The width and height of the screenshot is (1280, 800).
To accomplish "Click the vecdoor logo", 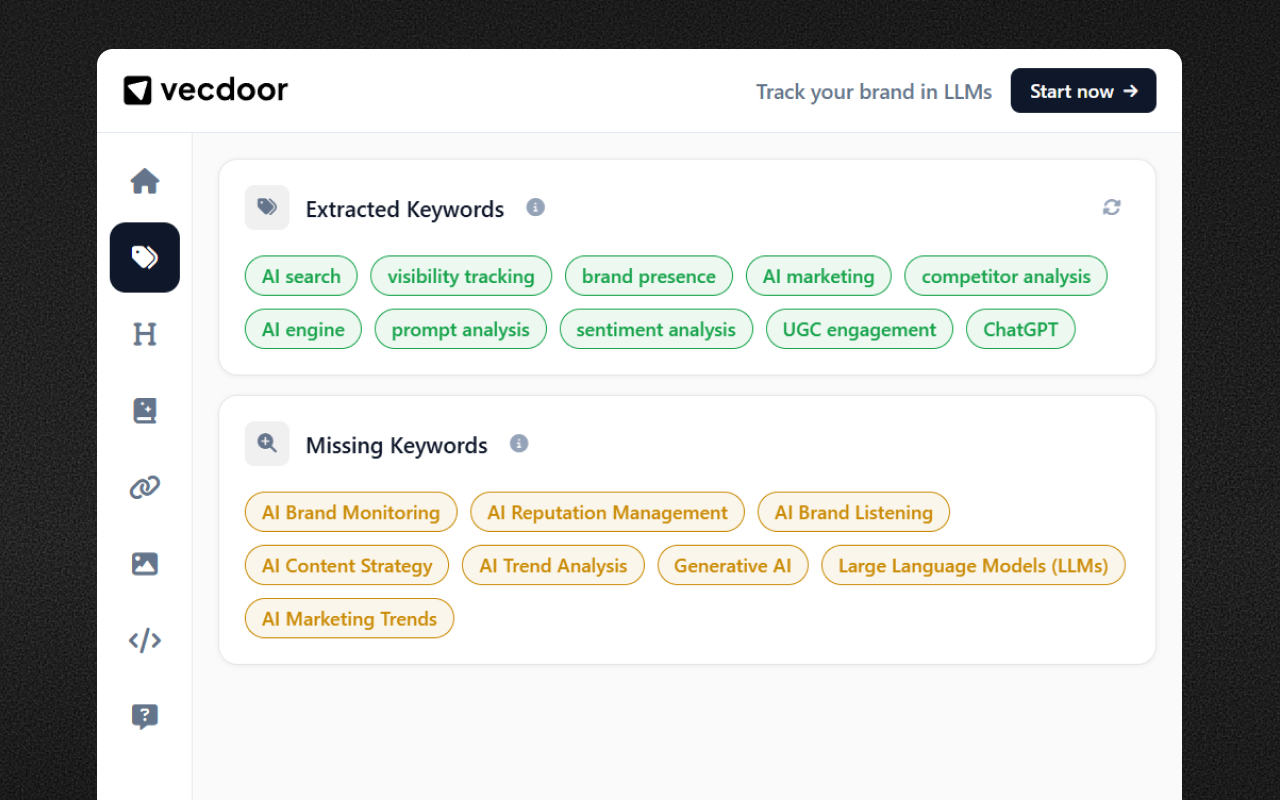I will [x=205, y=90].
